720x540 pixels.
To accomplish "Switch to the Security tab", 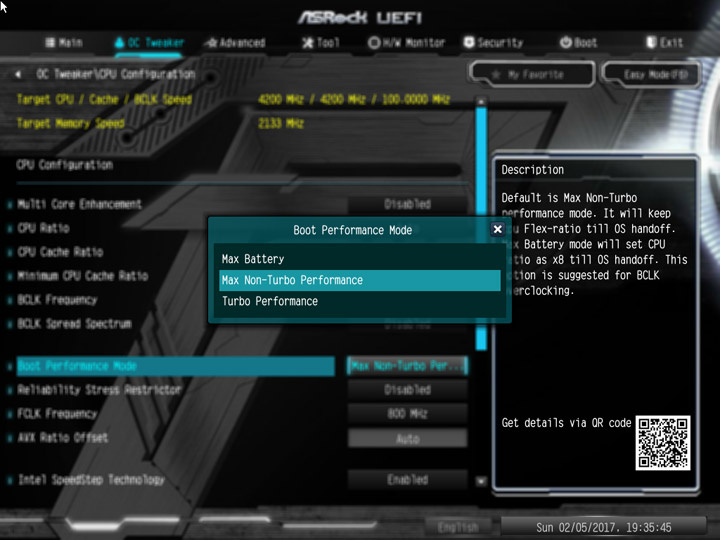I will click(494, 43).
